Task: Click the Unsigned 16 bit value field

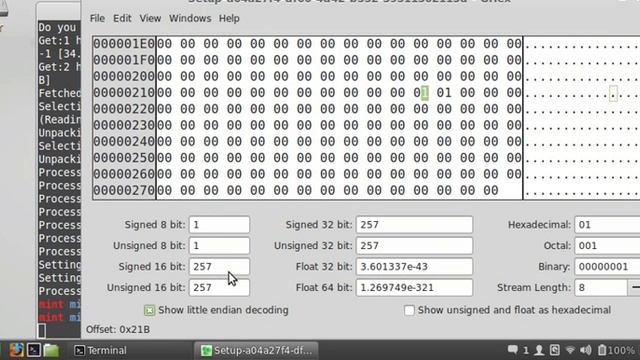Action: [219, 287]
